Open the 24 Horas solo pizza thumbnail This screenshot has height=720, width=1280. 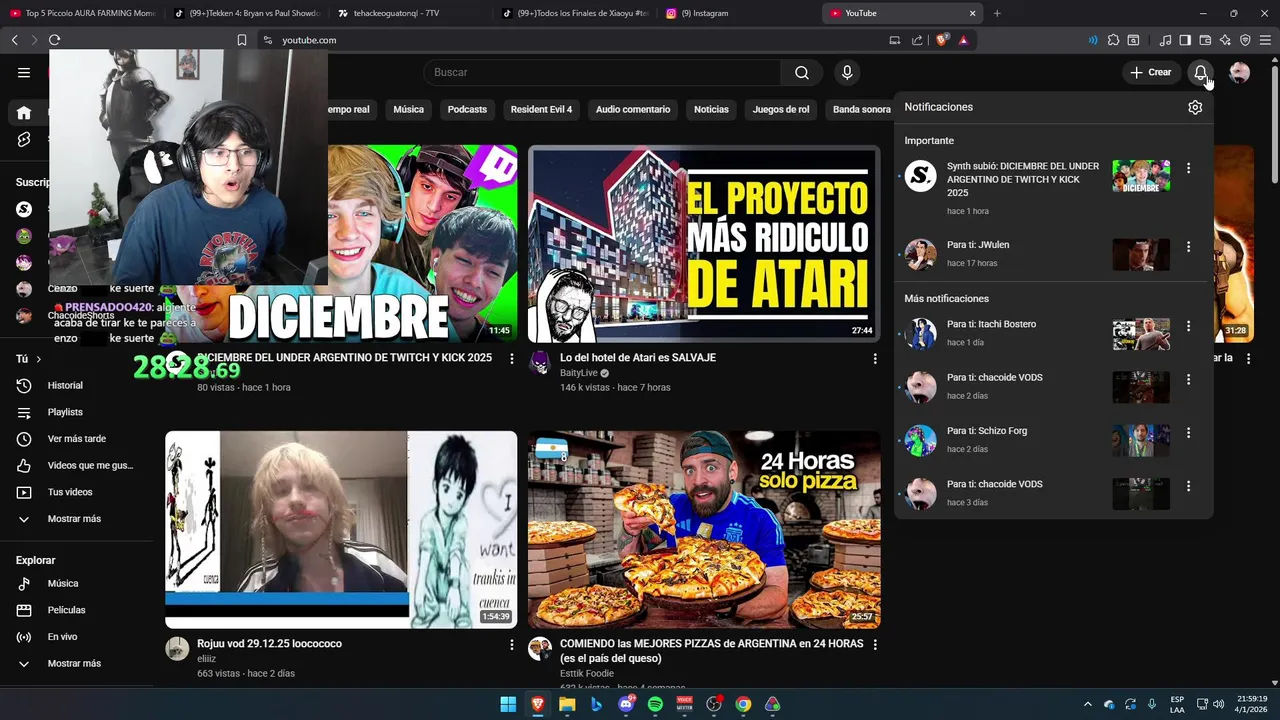(704, 530)
